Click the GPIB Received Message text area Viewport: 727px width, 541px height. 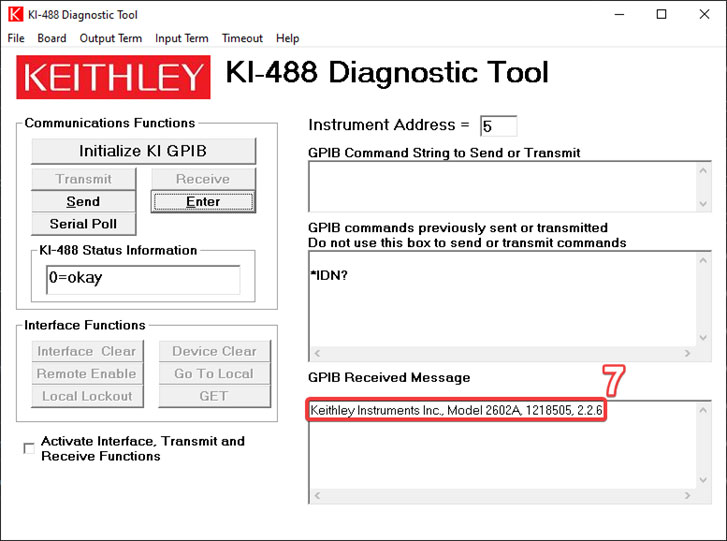point(502,450)
